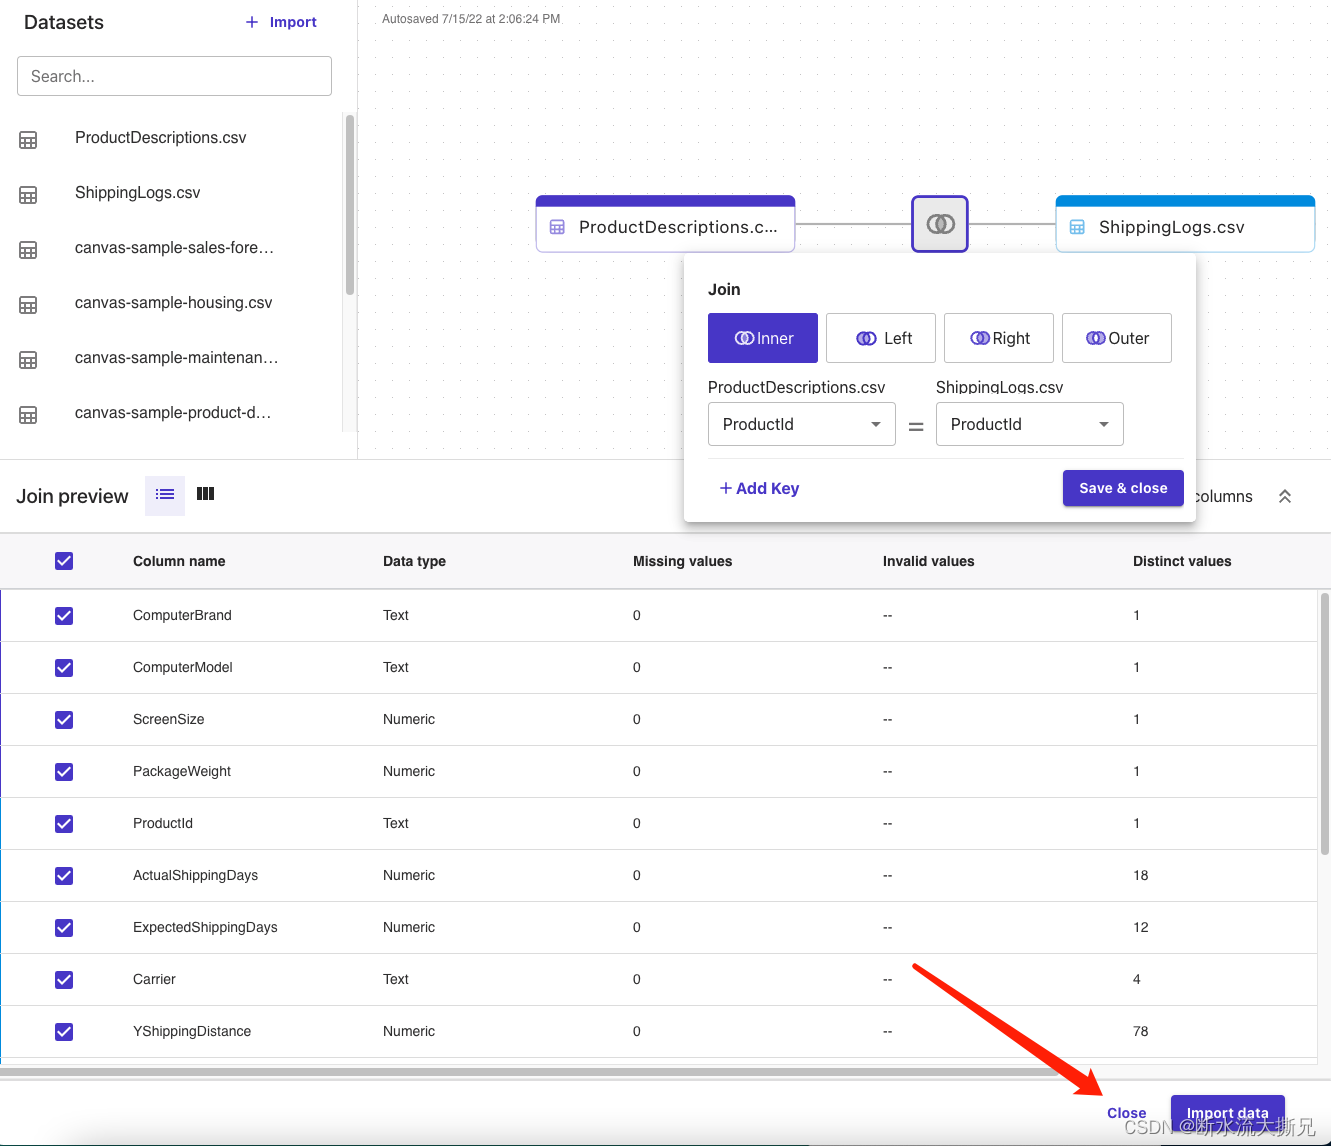The image size is (1331, 1146).
Task: Uncheck the YShippingDistance column
Action: (64, 1032)
